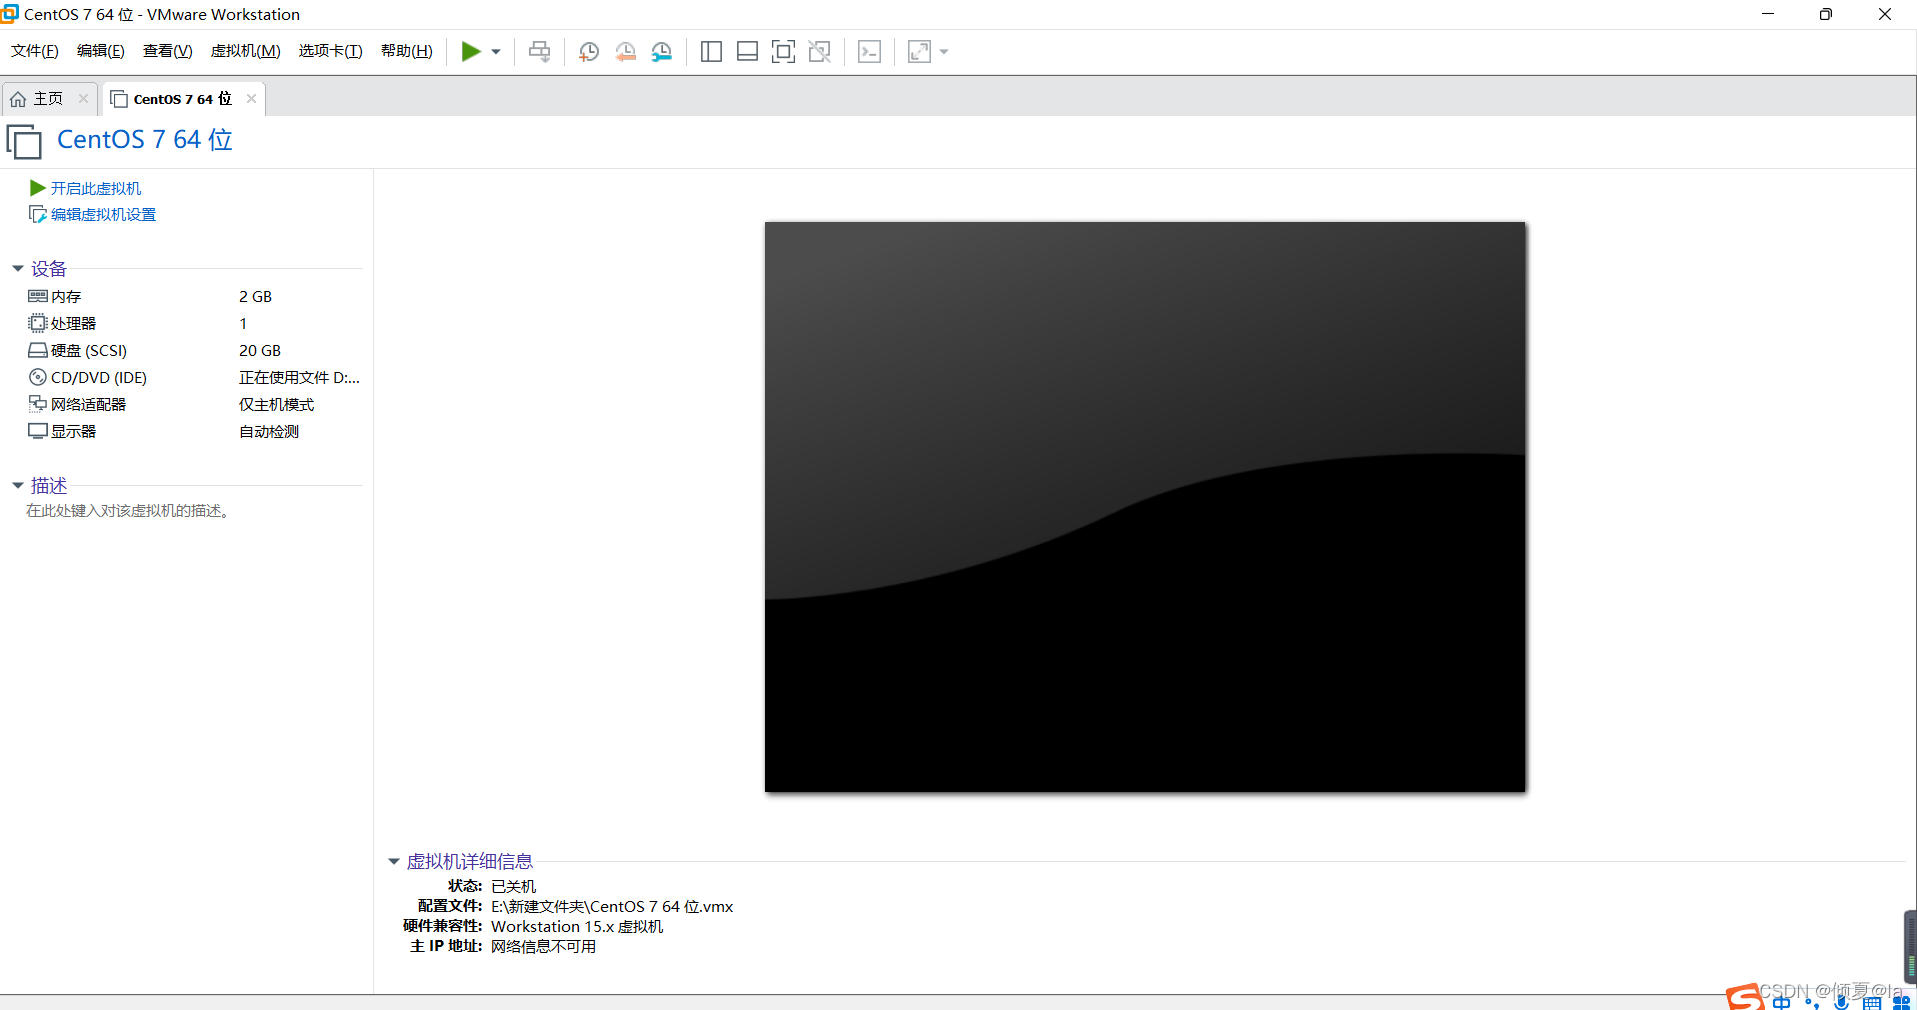The height and width of the screenshot is (1010, 1917).
Task: Click the large VM icon beside the title
Action: (24, 141)
